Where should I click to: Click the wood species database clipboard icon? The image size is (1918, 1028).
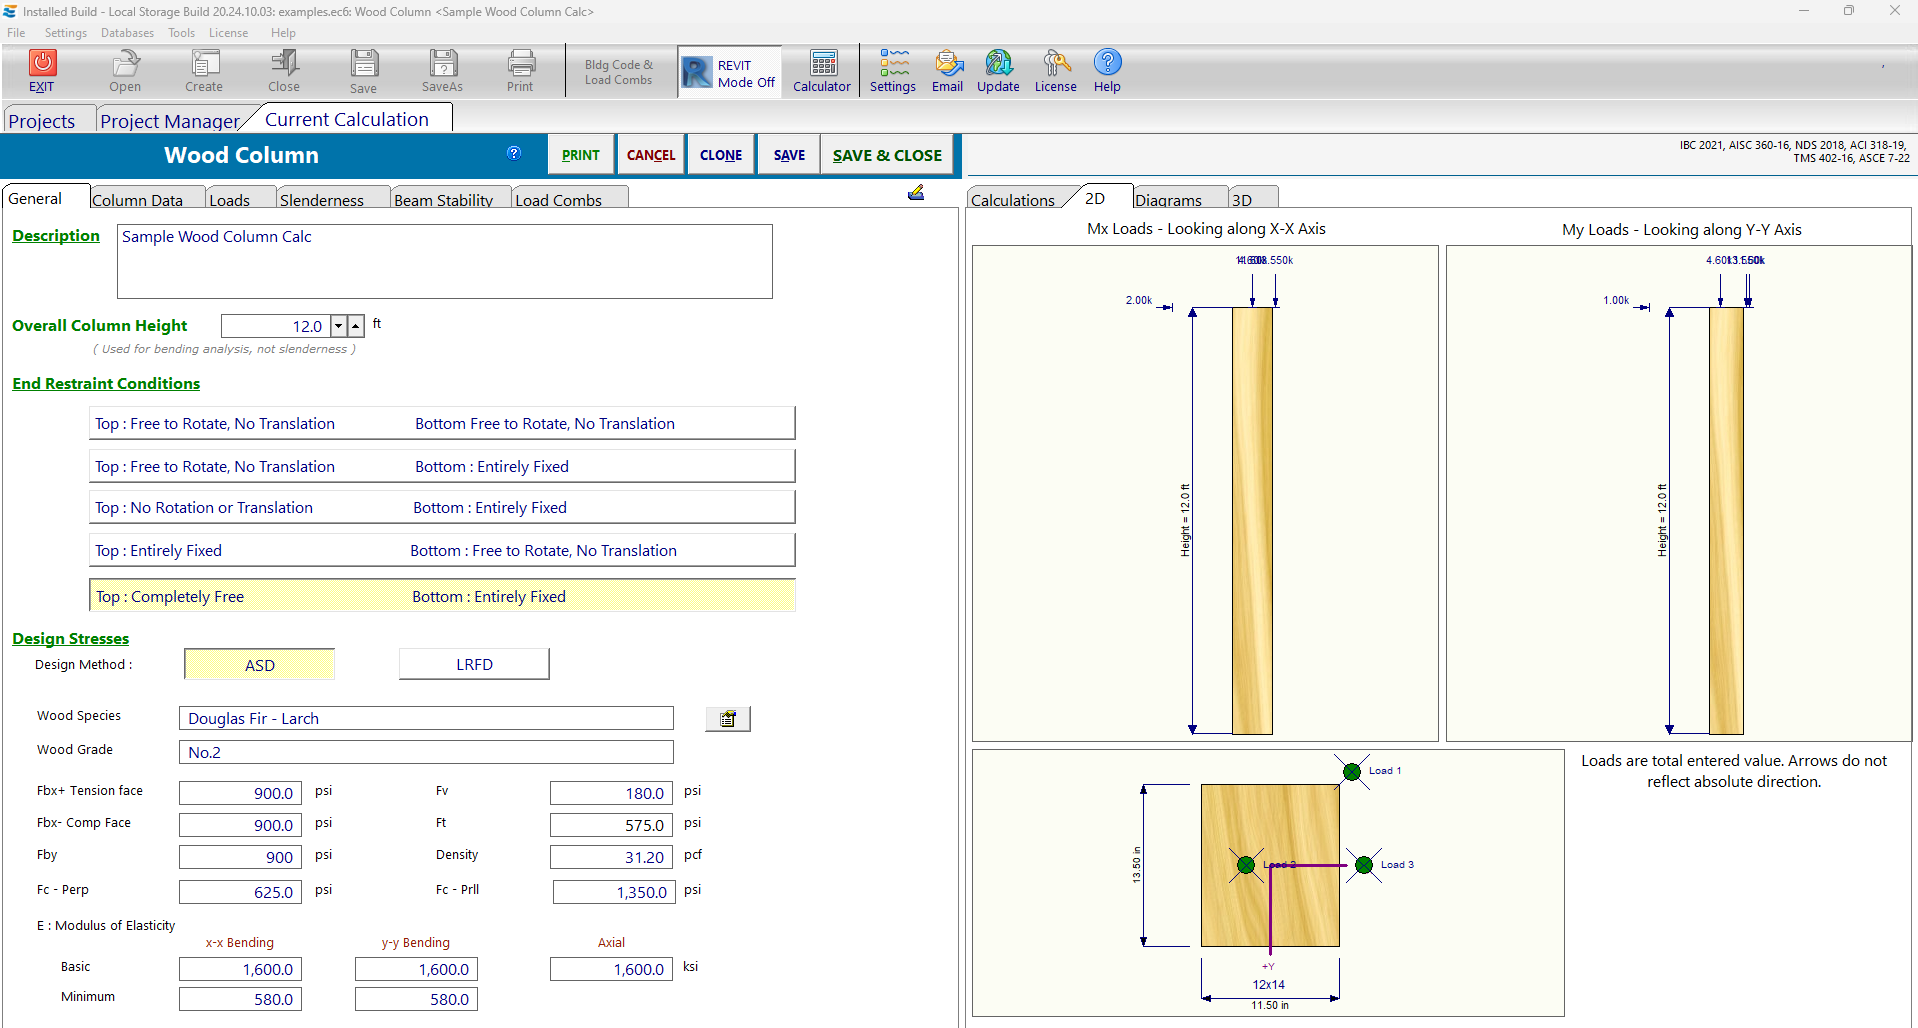coord(728,719)
